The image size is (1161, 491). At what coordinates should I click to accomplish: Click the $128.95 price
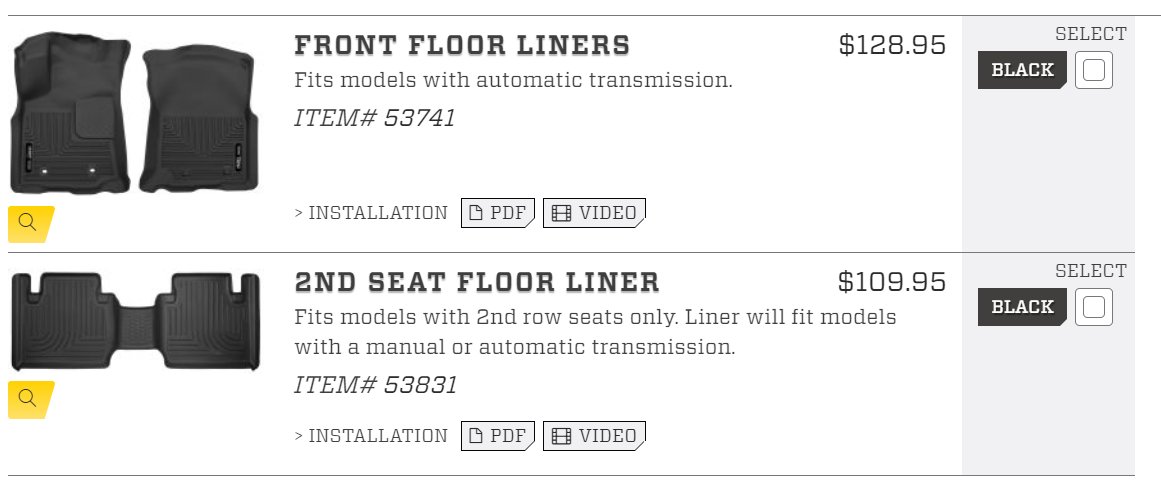click(892, 45)
